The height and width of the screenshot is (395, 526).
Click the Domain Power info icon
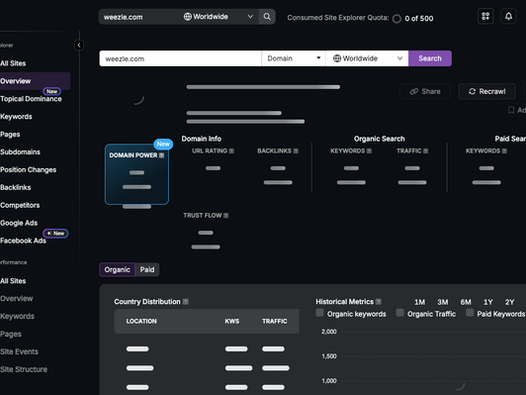(x=162, y=155)
